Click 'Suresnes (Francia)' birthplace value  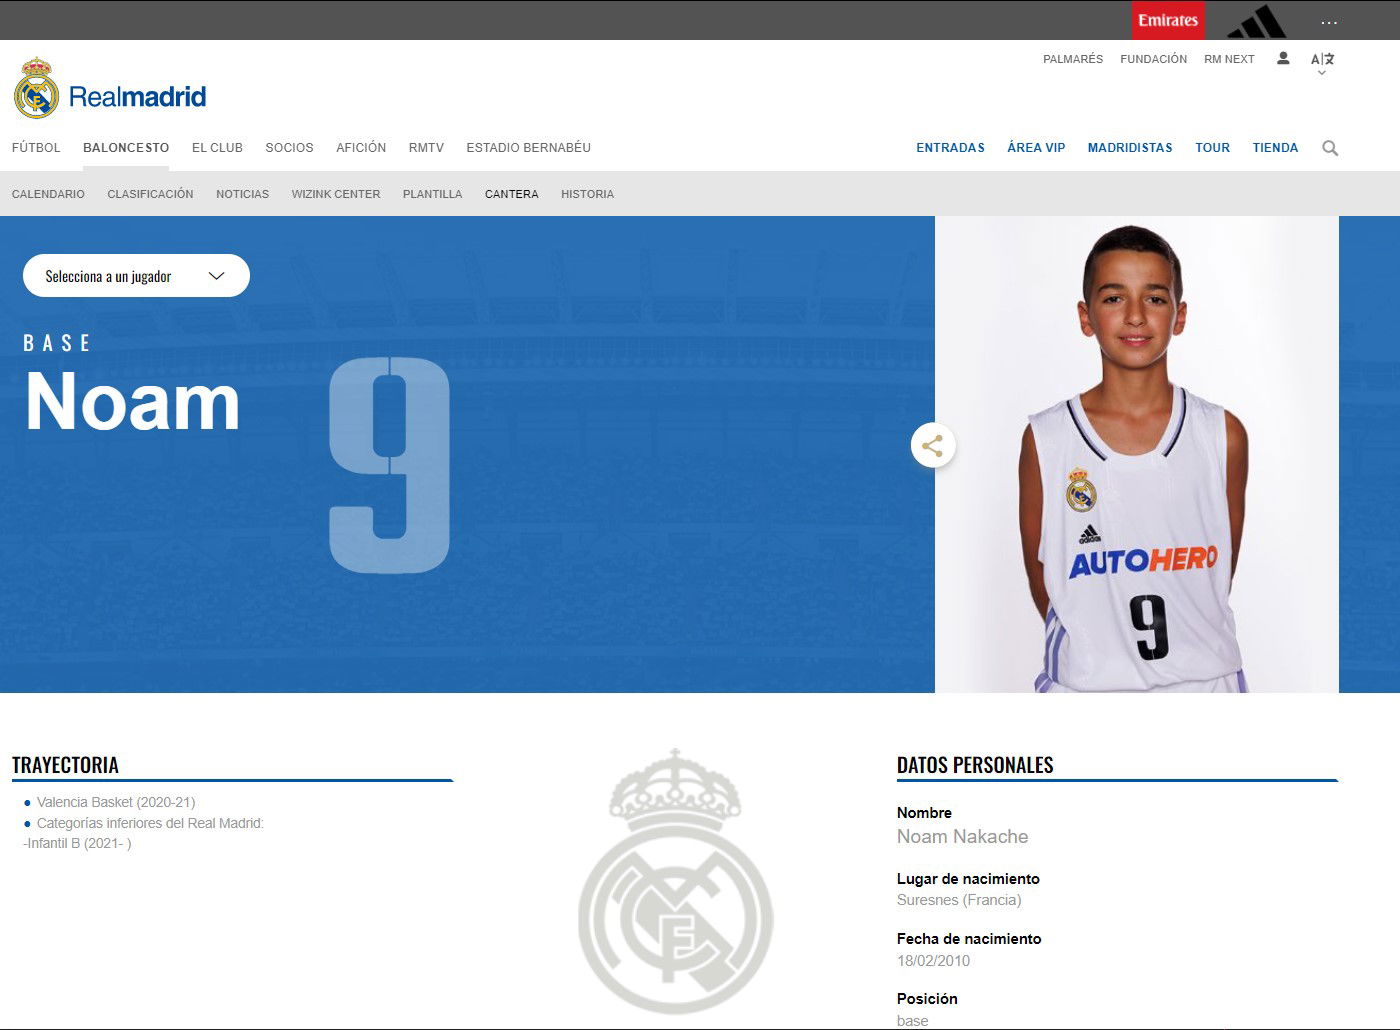click(x=959, y=900)
